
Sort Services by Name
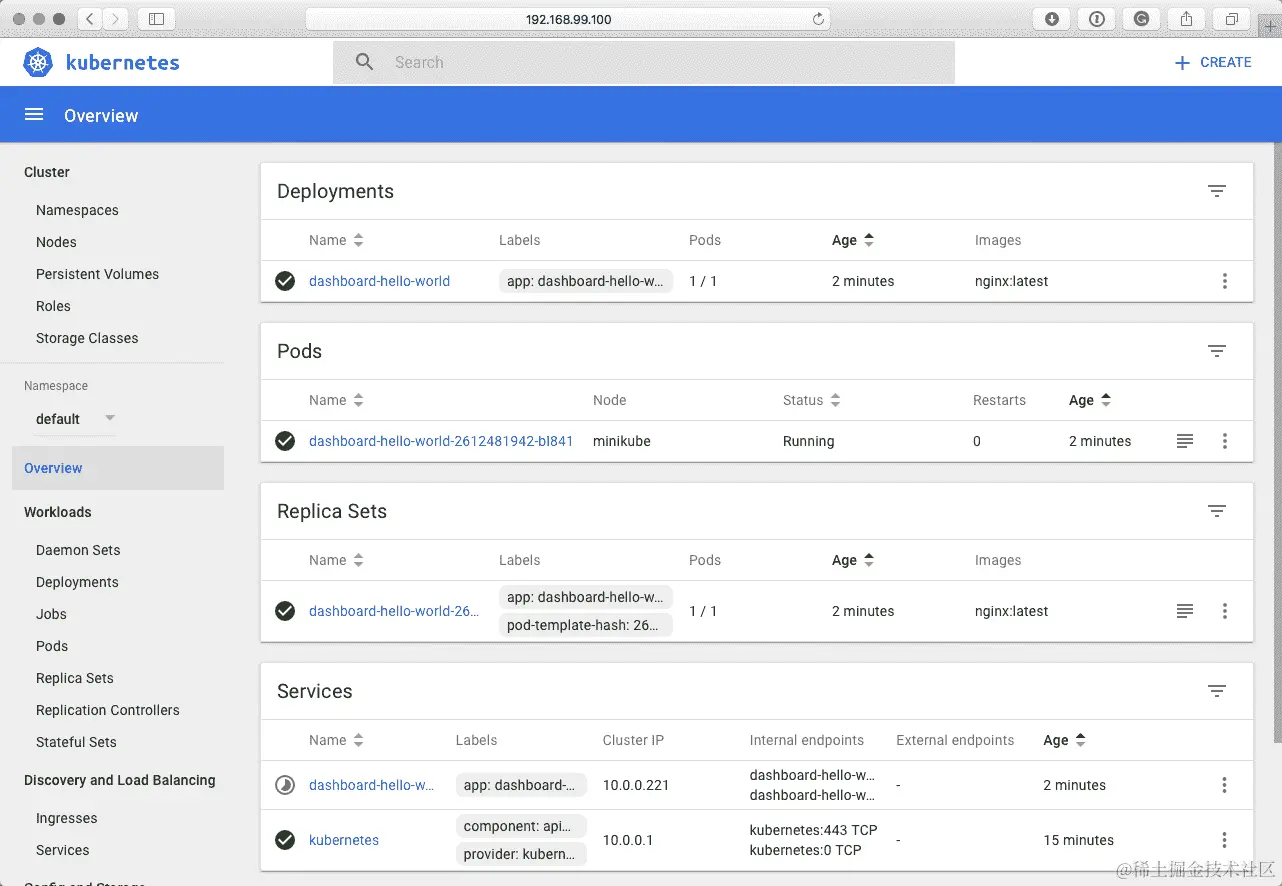(336, 740)
